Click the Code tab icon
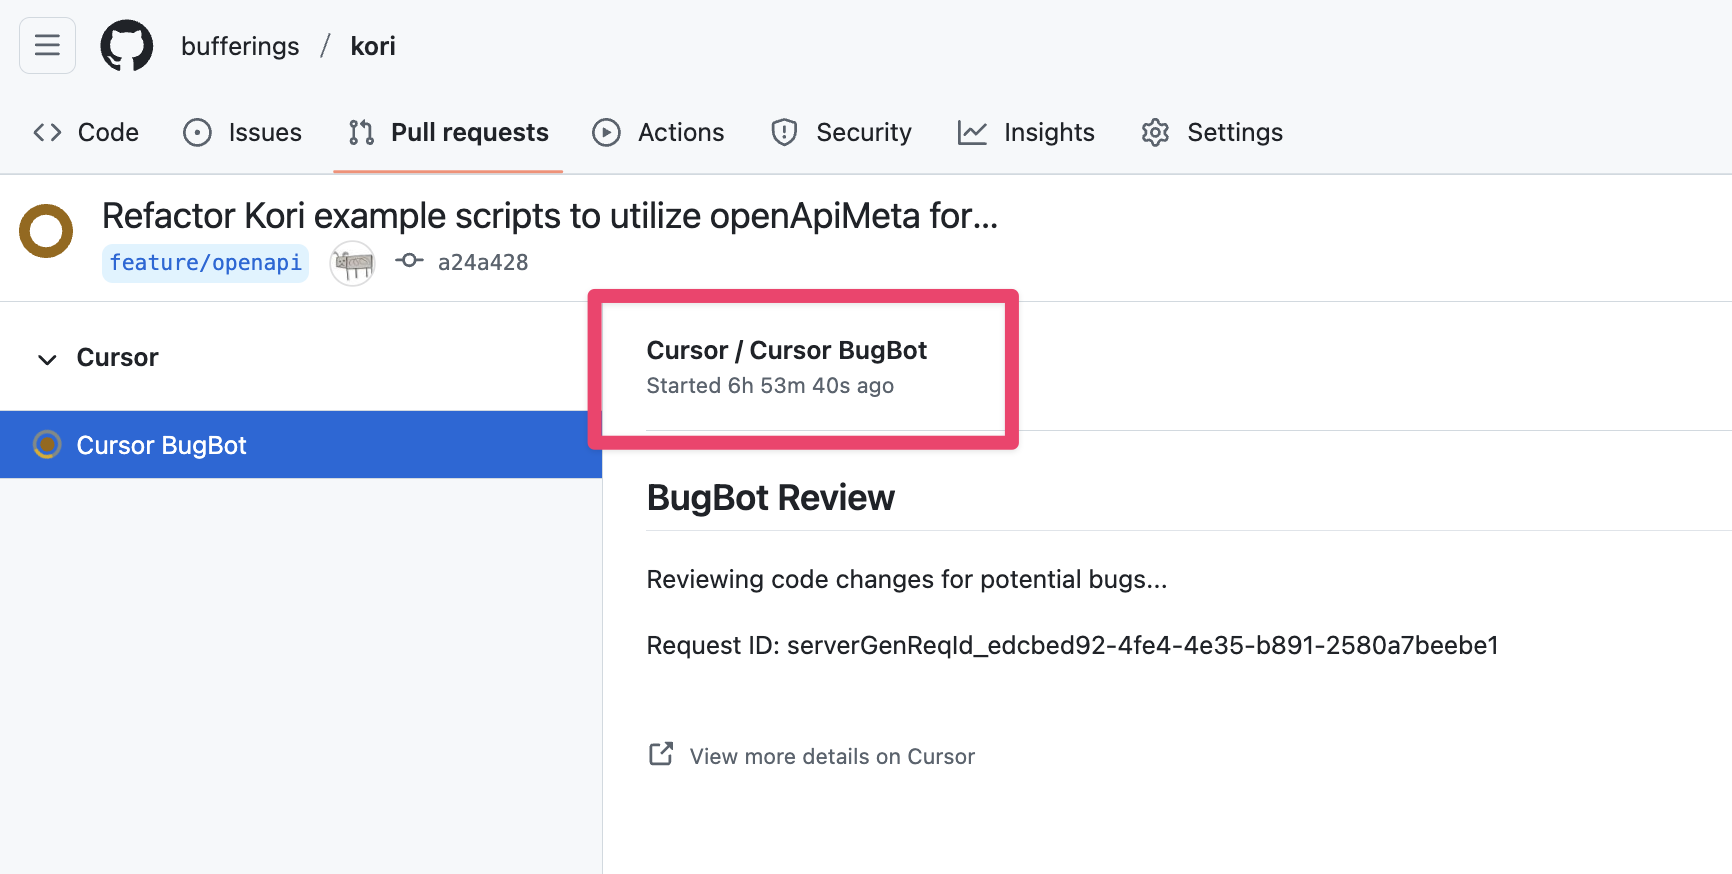The image size is (1732, 874). pos(47,132)
